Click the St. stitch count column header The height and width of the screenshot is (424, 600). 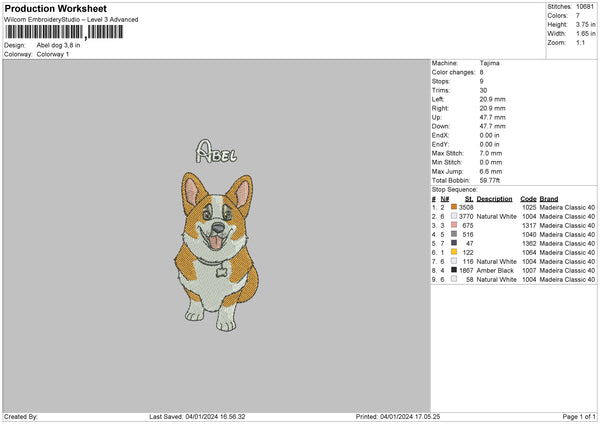click(x=467, y=198)
